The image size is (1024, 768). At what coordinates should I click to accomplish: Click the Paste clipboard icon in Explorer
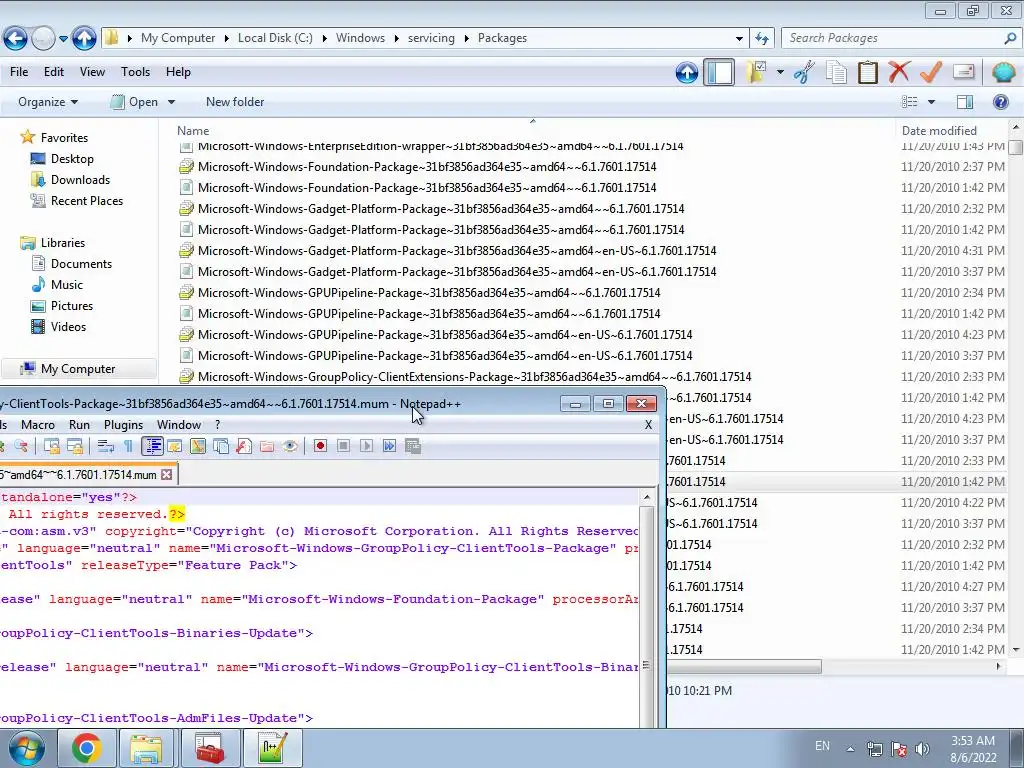click(x=867, y=72)
